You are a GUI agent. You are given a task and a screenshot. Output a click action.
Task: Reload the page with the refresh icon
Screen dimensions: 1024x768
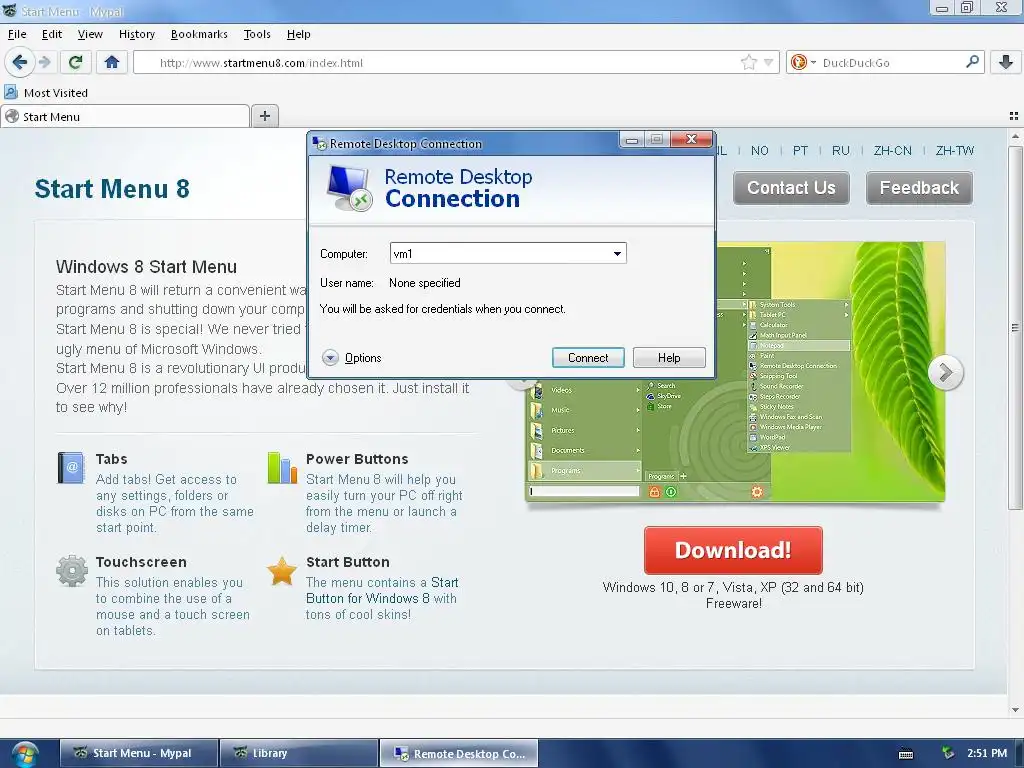[75, 62]
